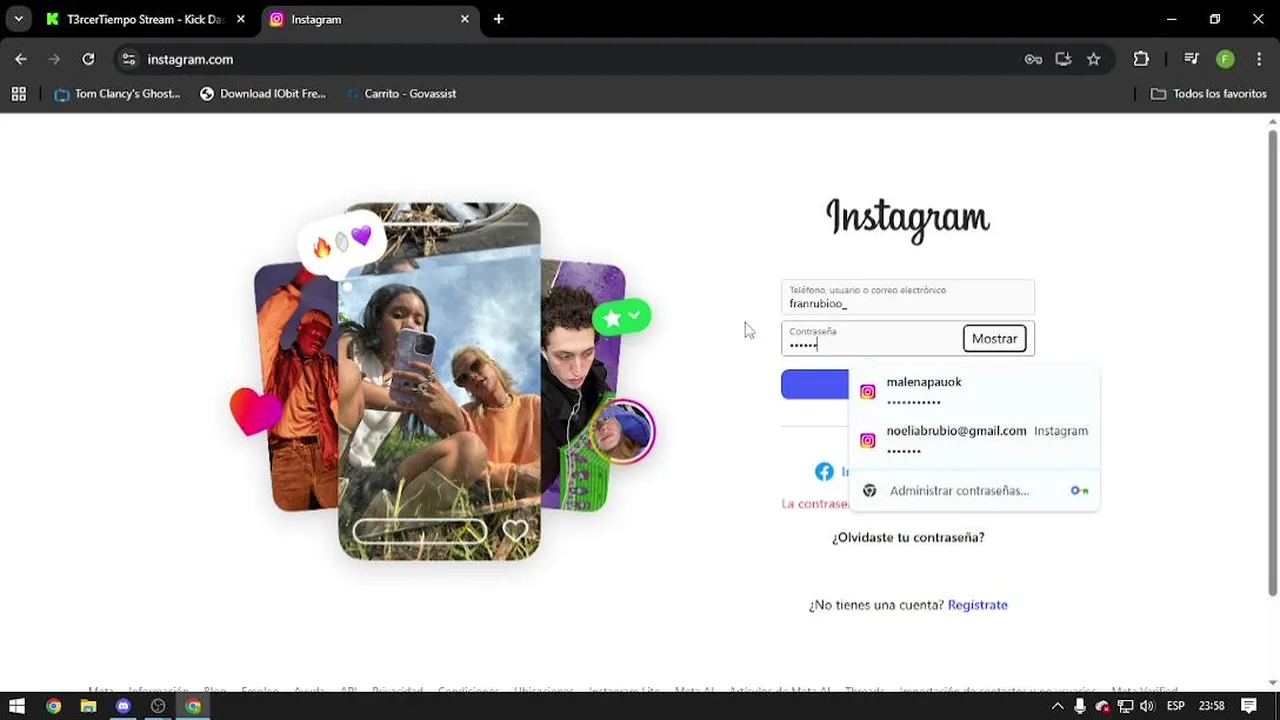Open Carrito - Govassist bookmark
Screen dimensions: 1280x720
(x=401, y=93)
